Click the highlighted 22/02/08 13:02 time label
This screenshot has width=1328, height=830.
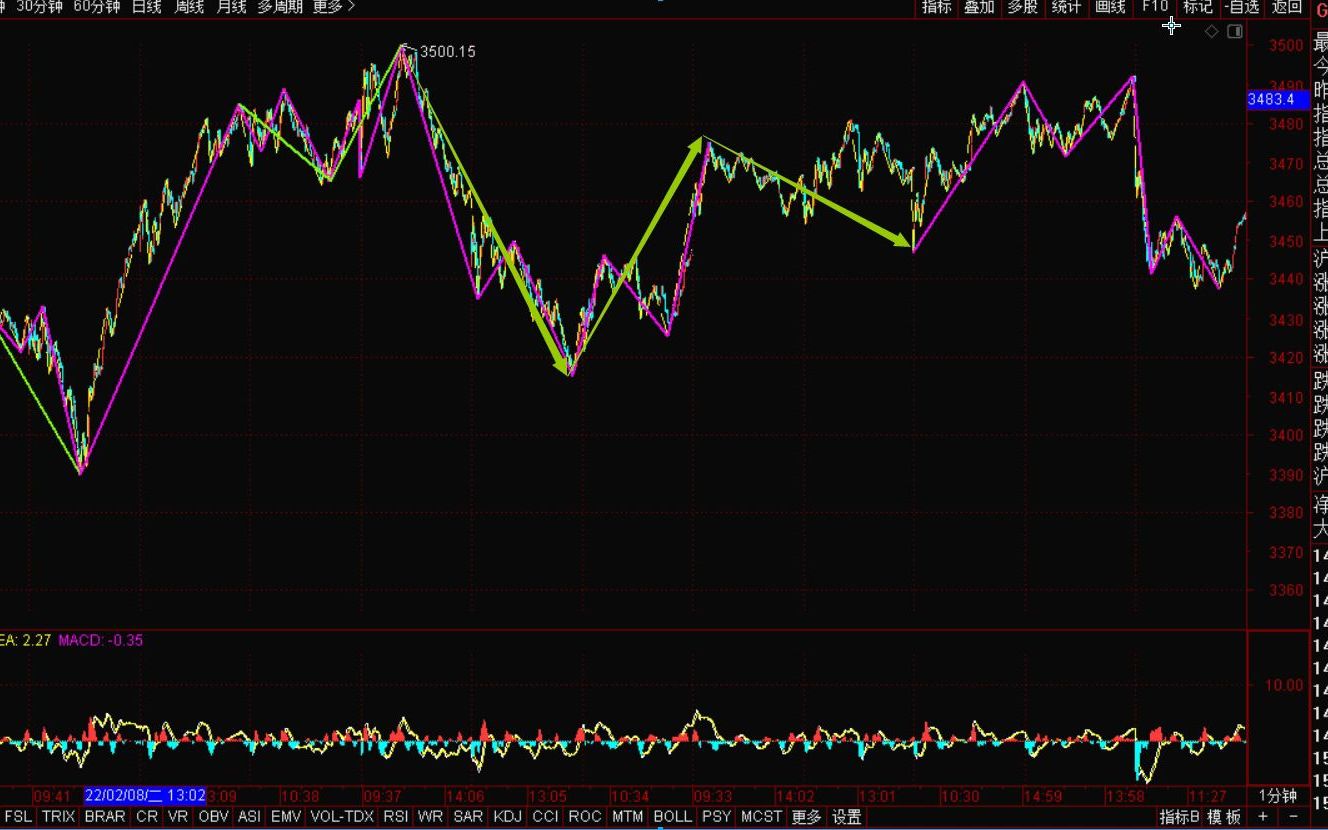(145, 796)
